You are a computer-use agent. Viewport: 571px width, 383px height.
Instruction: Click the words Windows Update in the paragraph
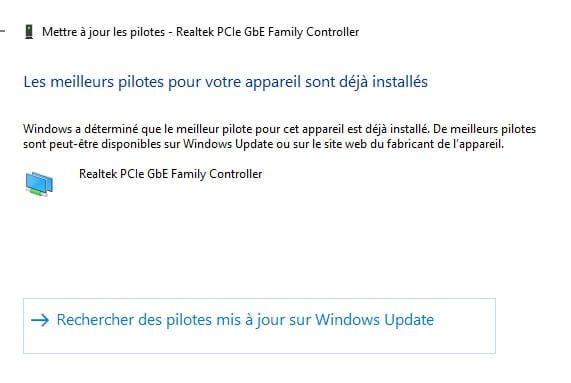228,144
